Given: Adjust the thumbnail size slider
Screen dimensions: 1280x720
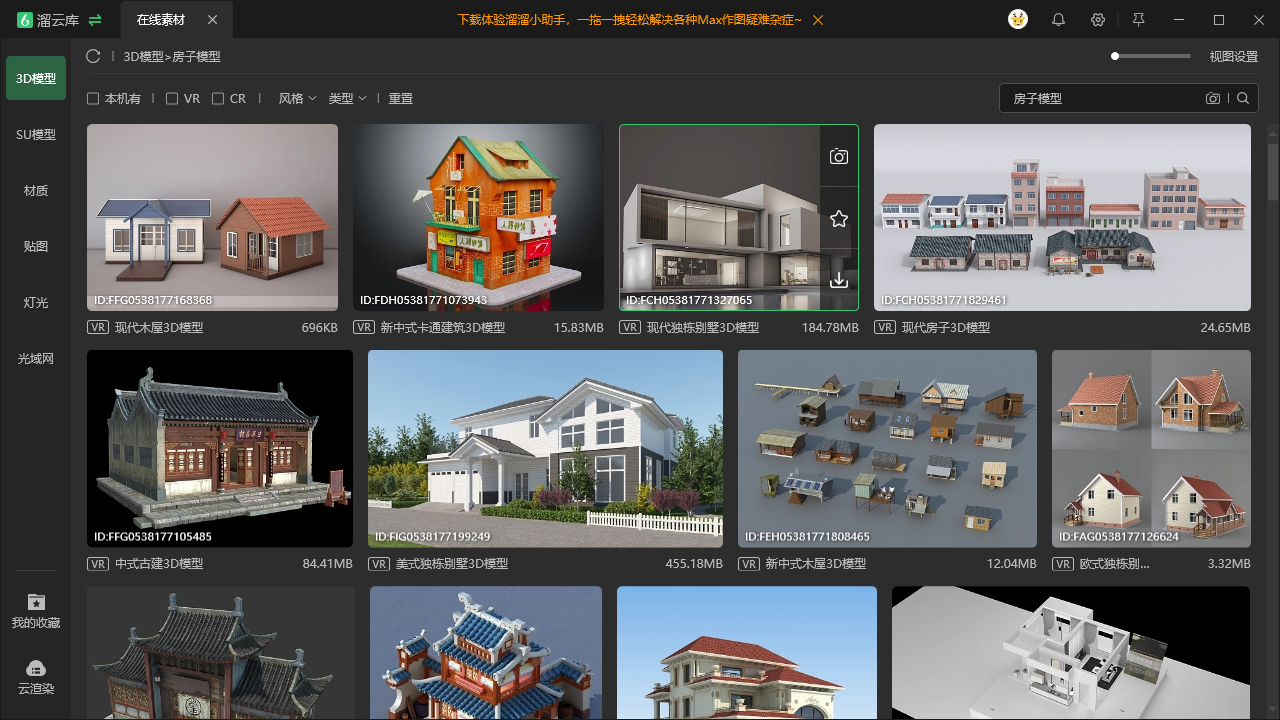Looking at the screenshot, I should tap(1151, 56).
